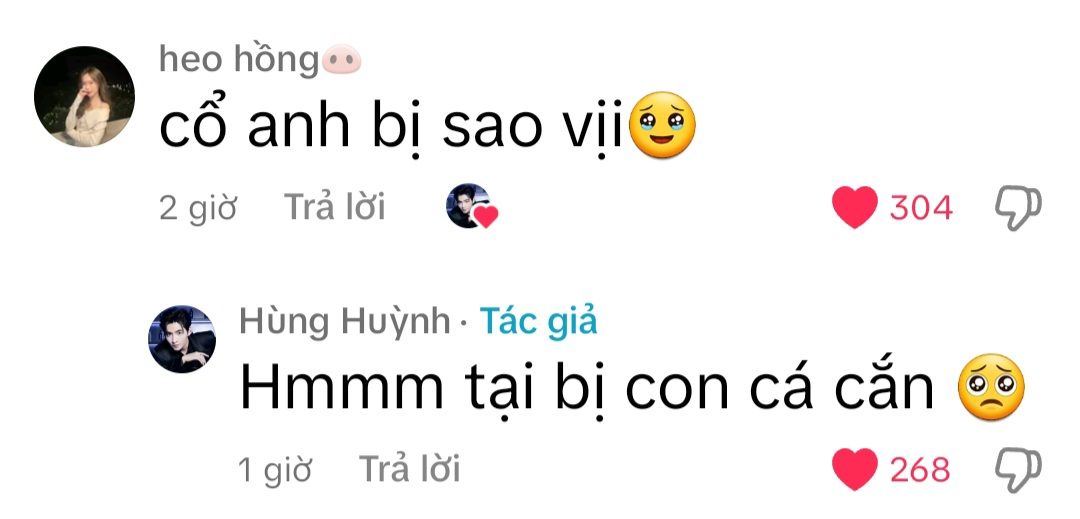The image size is (1080, 519).
Task: Click the '2 giờ' timestamp
Action: (198, 208)
